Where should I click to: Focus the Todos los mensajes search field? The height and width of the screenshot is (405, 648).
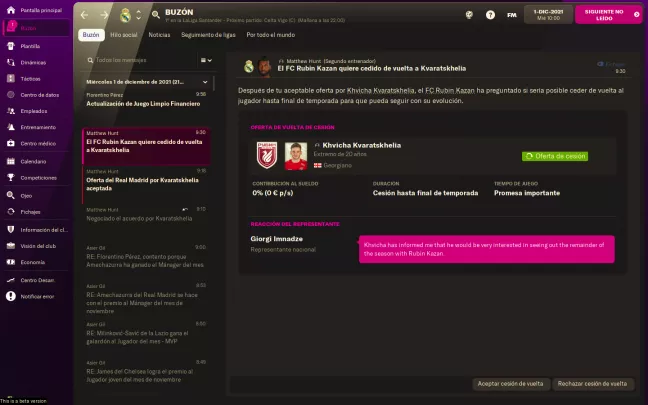point(141,60)
